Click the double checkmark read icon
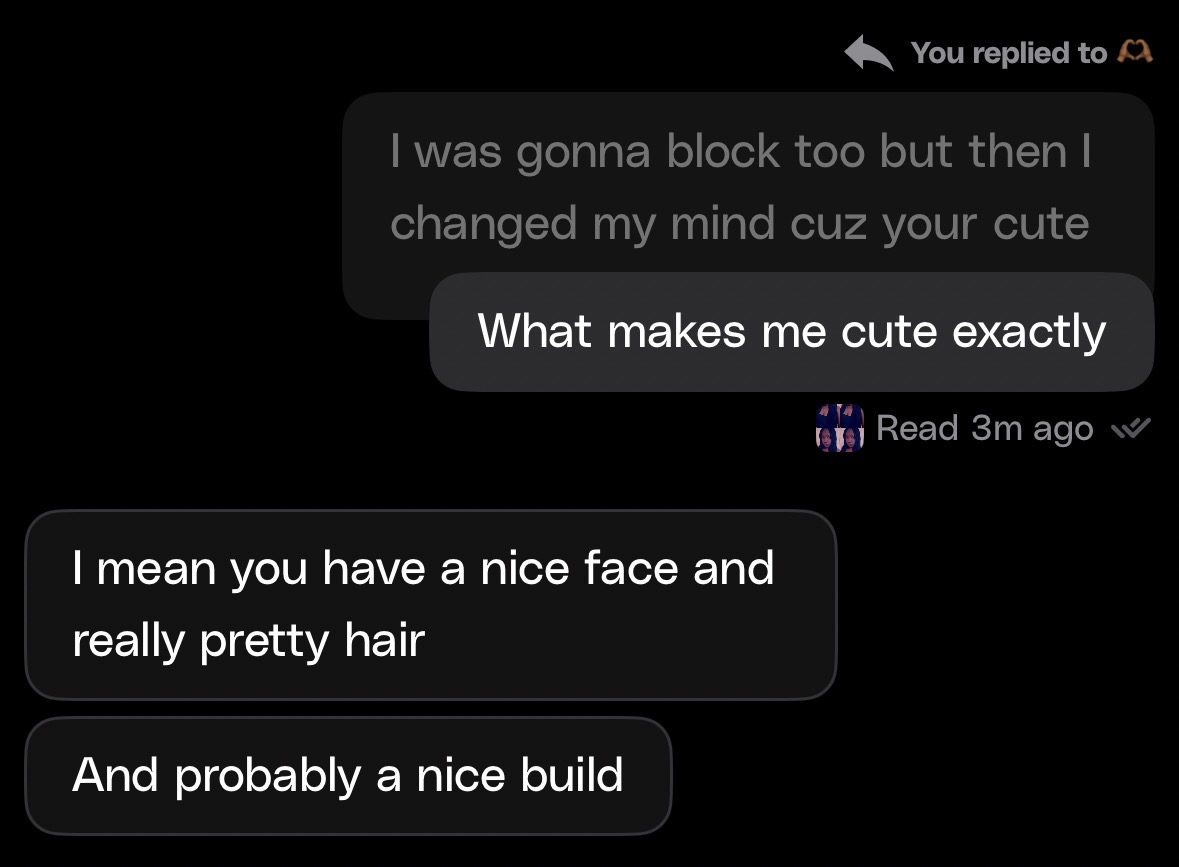This screenshot has height=867, width=1179. click(1130, 429)
